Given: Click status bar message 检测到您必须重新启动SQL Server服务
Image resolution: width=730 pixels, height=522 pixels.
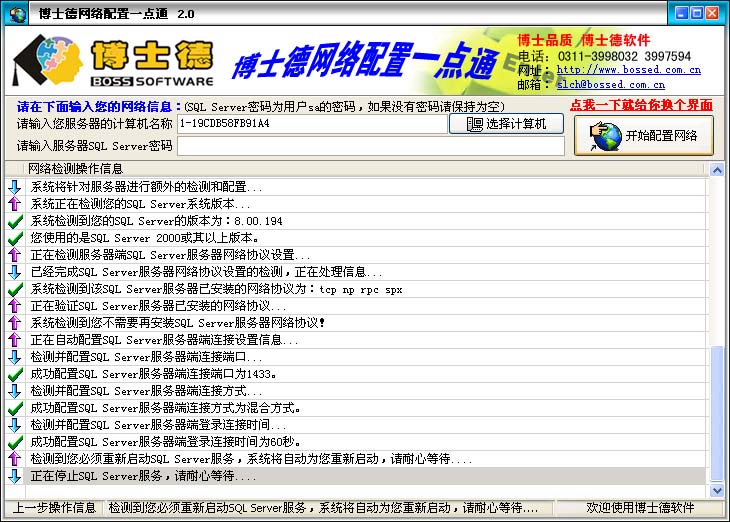Looking at the screenshot, I should (x=323, y=508).
